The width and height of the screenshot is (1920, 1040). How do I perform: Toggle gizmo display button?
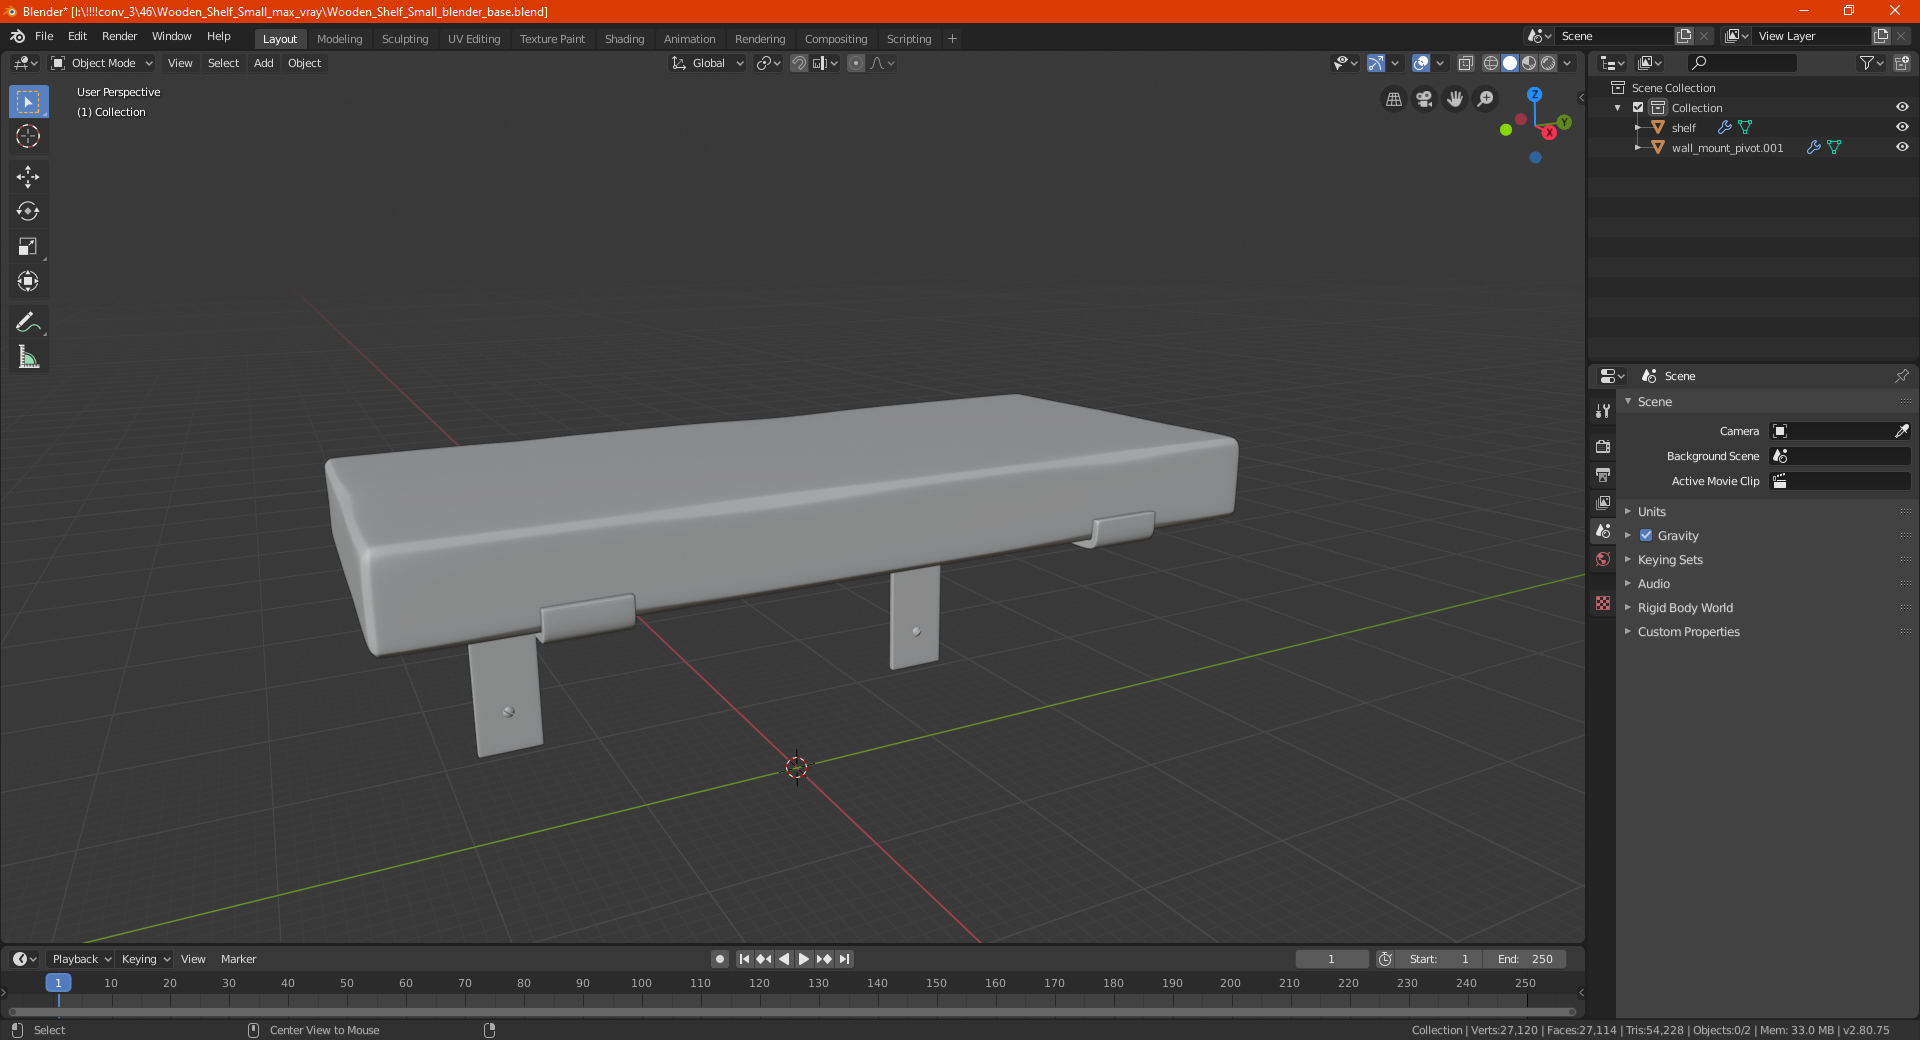point(1376,63)
